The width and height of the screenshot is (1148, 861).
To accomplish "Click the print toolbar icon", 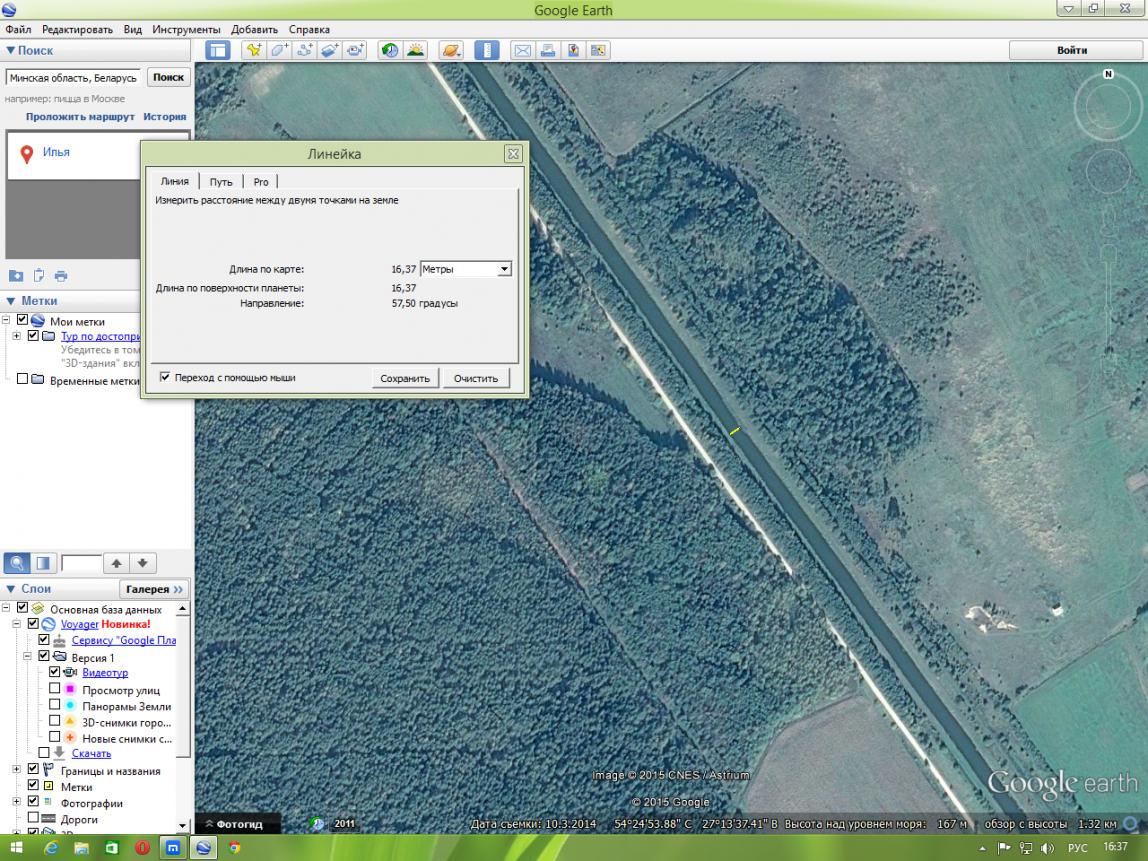I will tap(548, 51).
